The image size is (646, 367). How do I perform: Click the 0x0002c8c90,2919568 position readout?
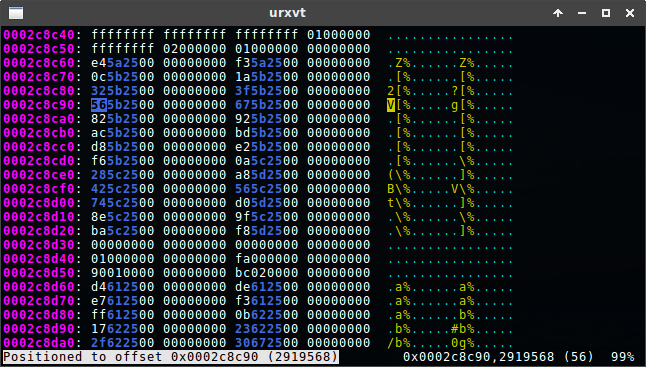coord(479,357)
